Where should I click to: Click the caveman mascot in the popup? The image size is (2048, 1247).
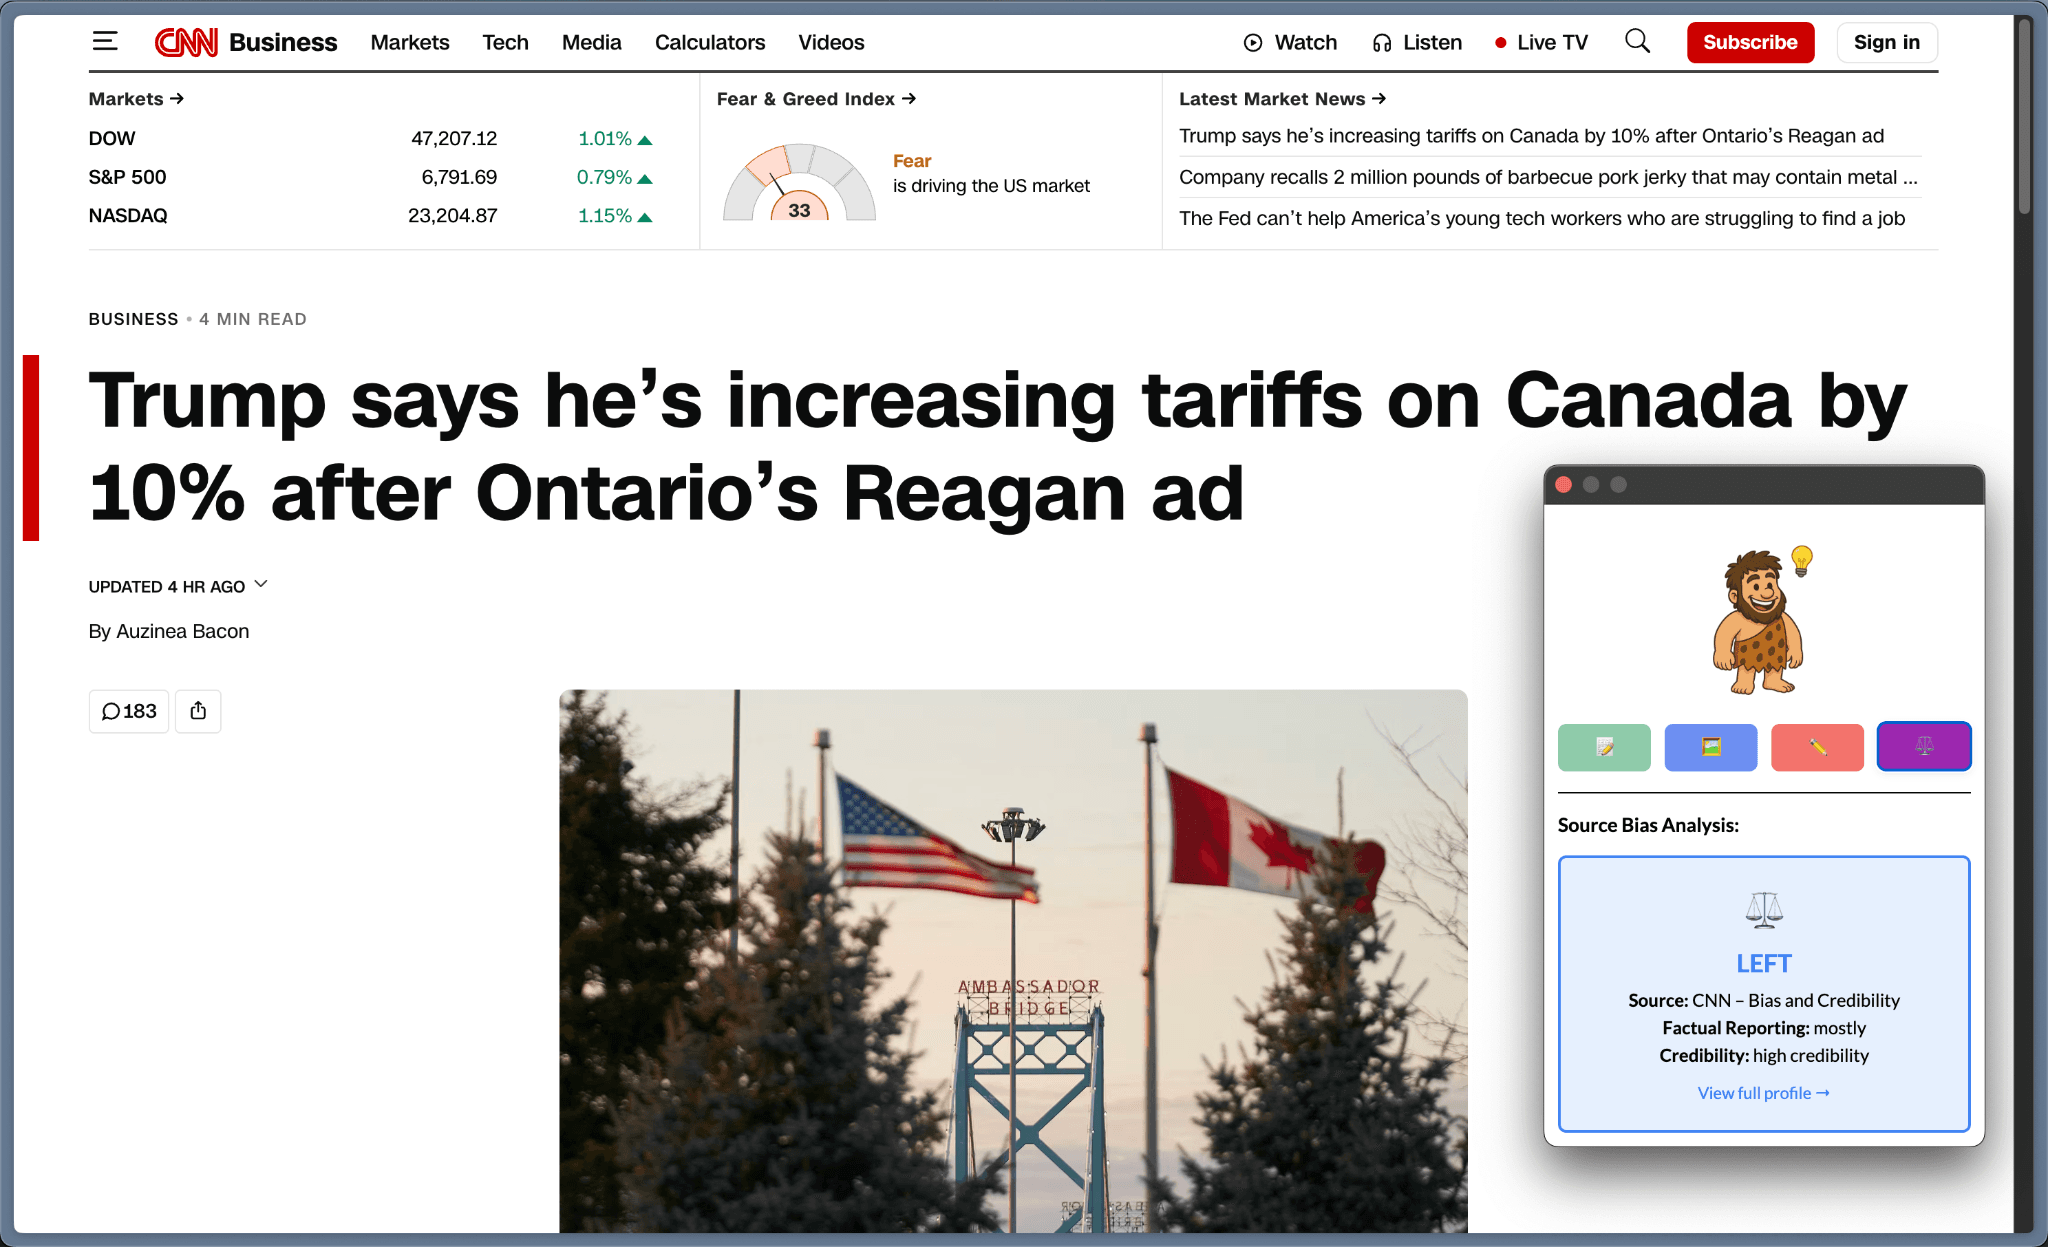1760,621
